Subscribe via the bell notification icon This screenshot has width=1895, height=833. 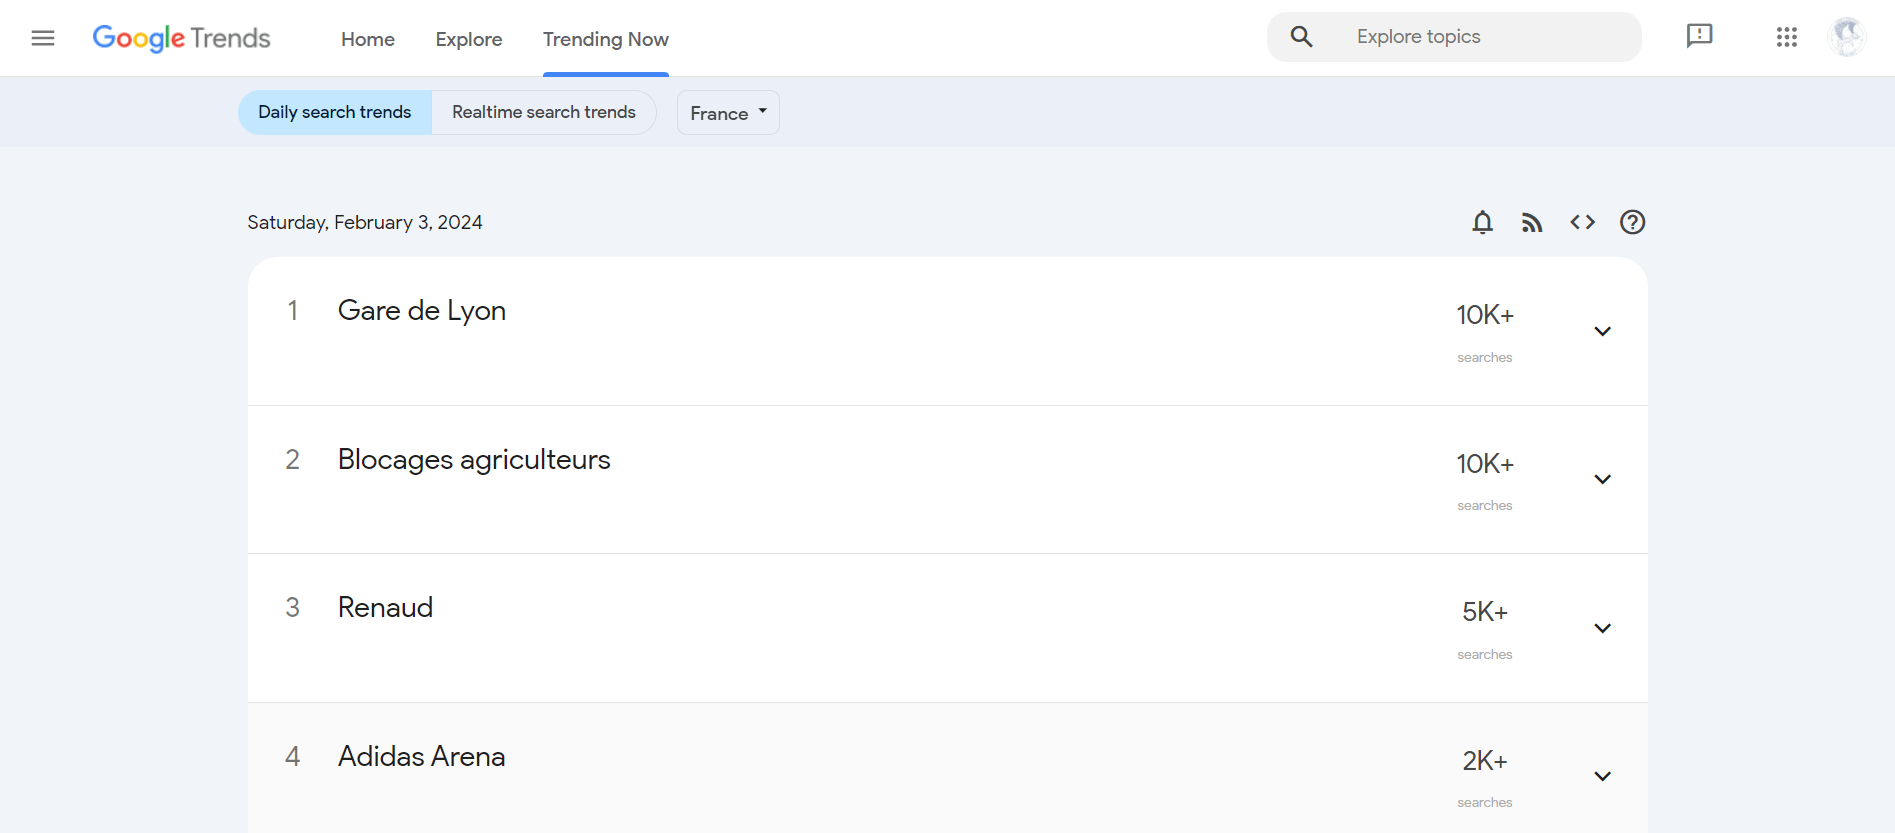1483,222
